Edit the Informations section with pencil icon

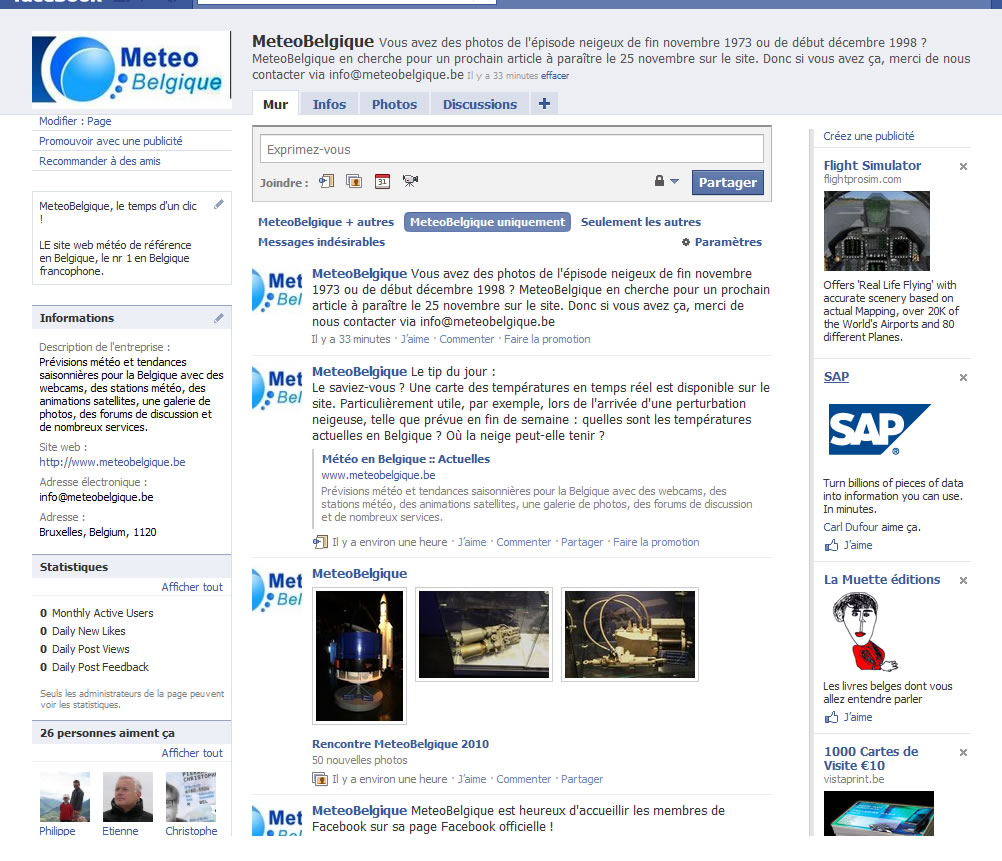point(219,318)
